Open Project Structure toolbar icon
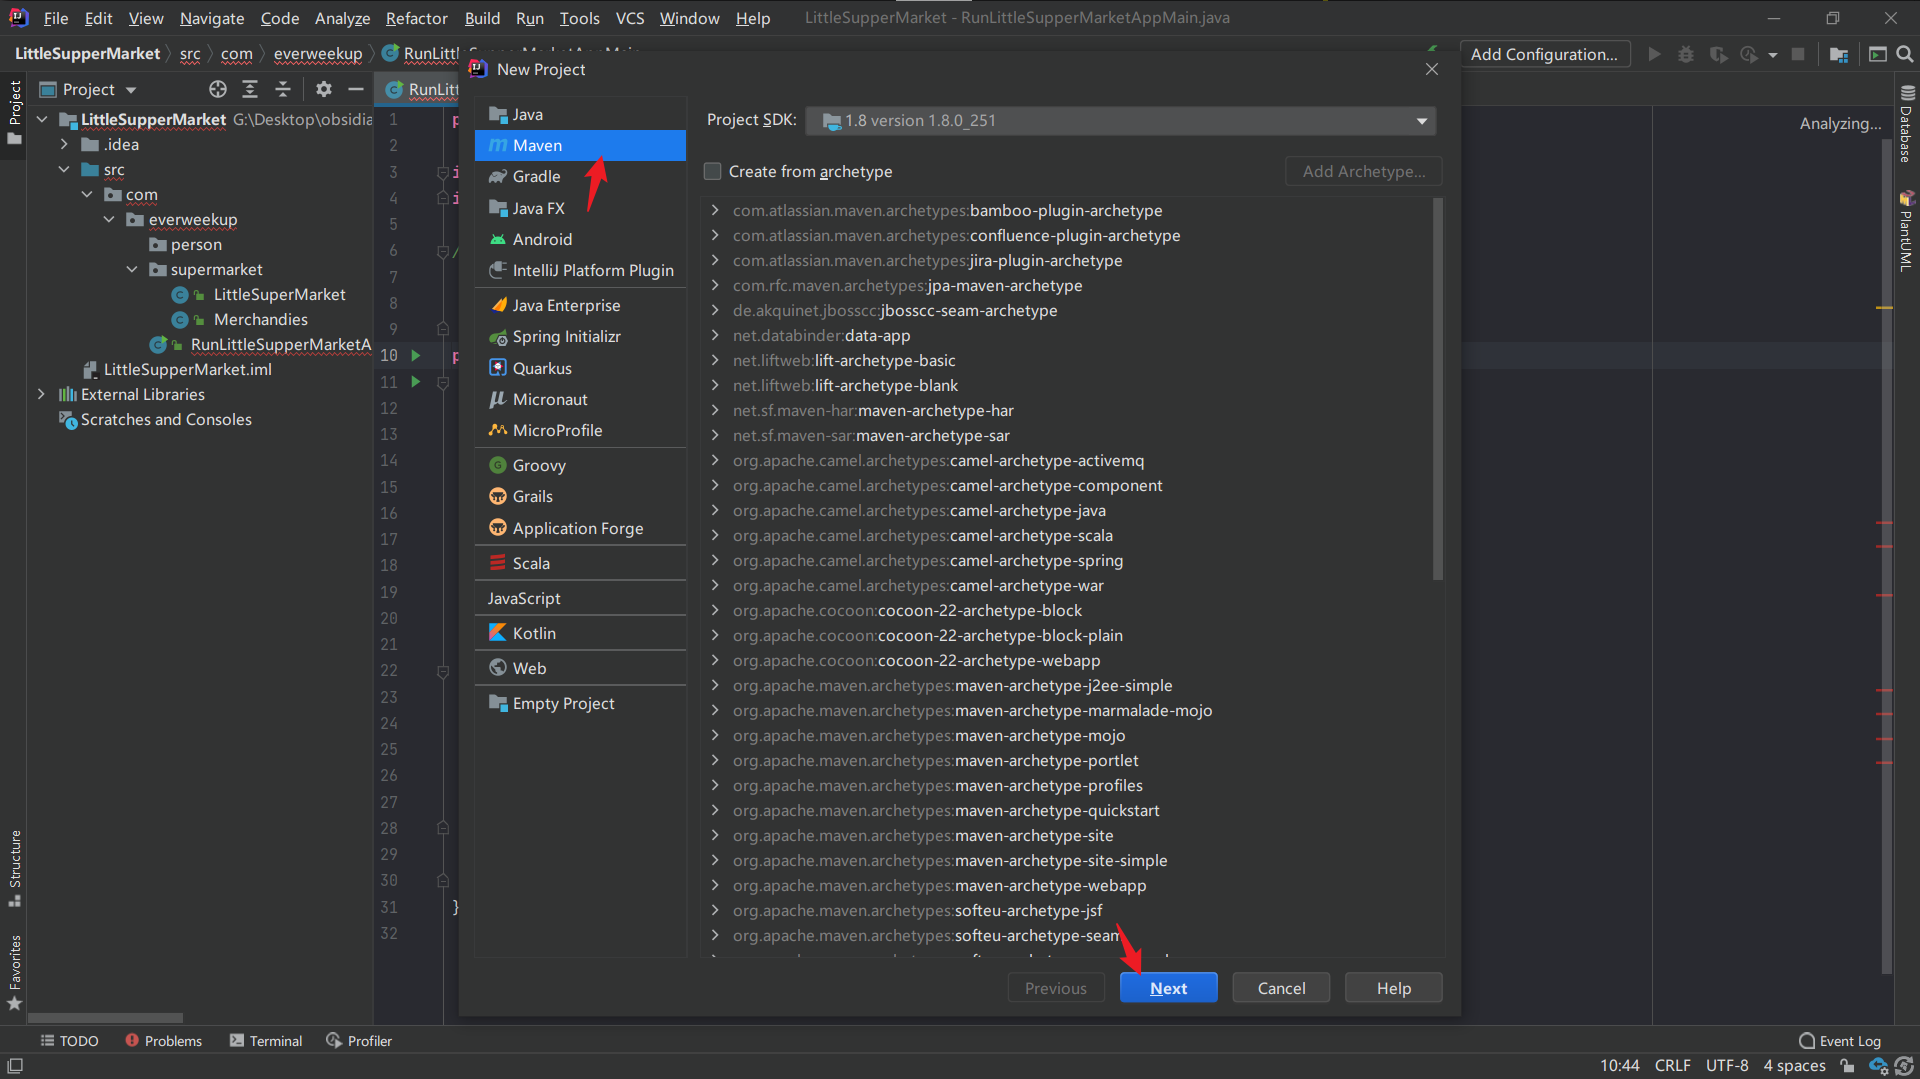Screen dimensions: 1920x1079 pyautogui.click(x=1839, y=54)
